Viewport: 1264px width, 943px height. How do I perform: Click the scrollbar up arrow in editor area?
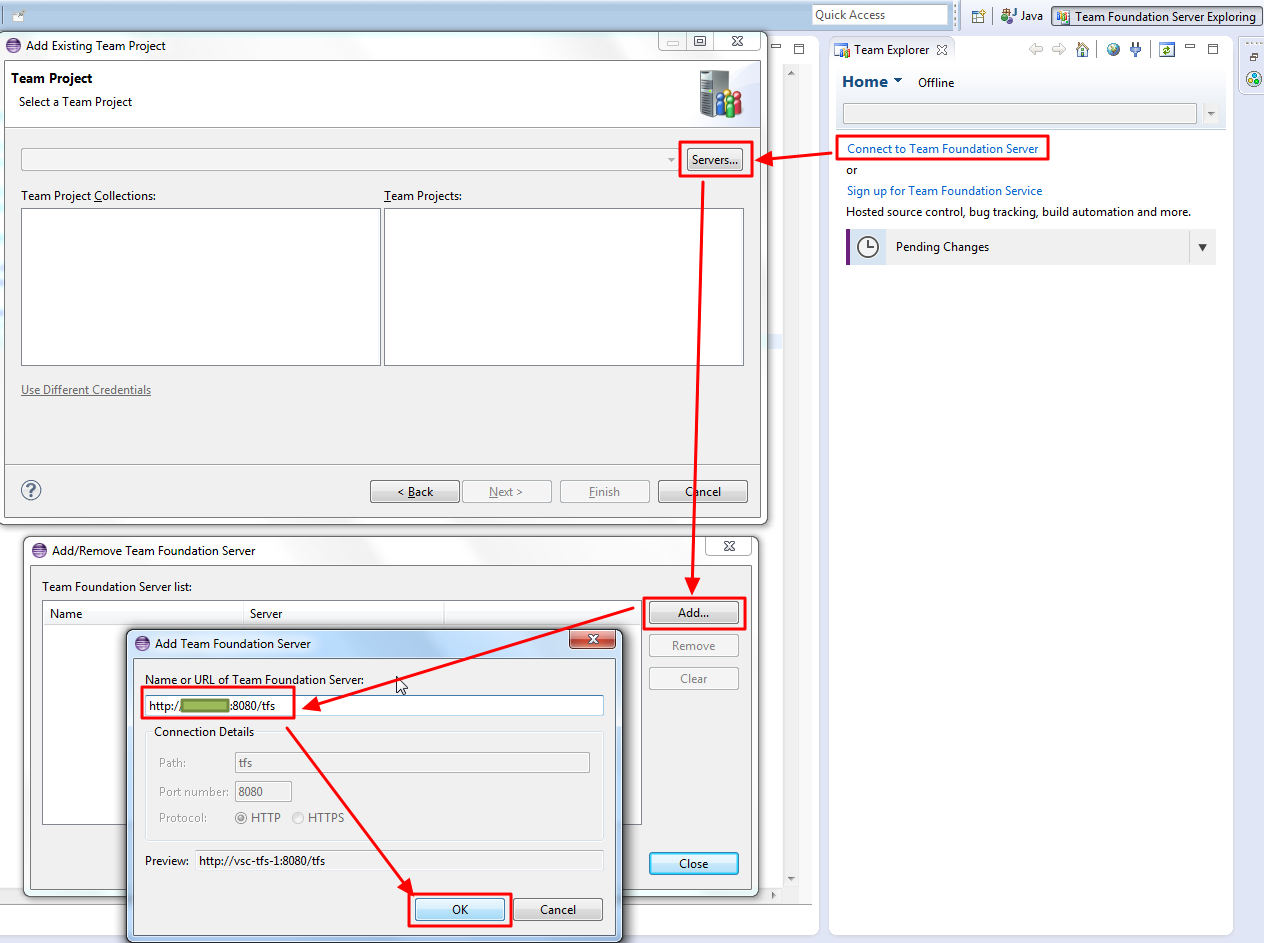click(x=791, y=73)
